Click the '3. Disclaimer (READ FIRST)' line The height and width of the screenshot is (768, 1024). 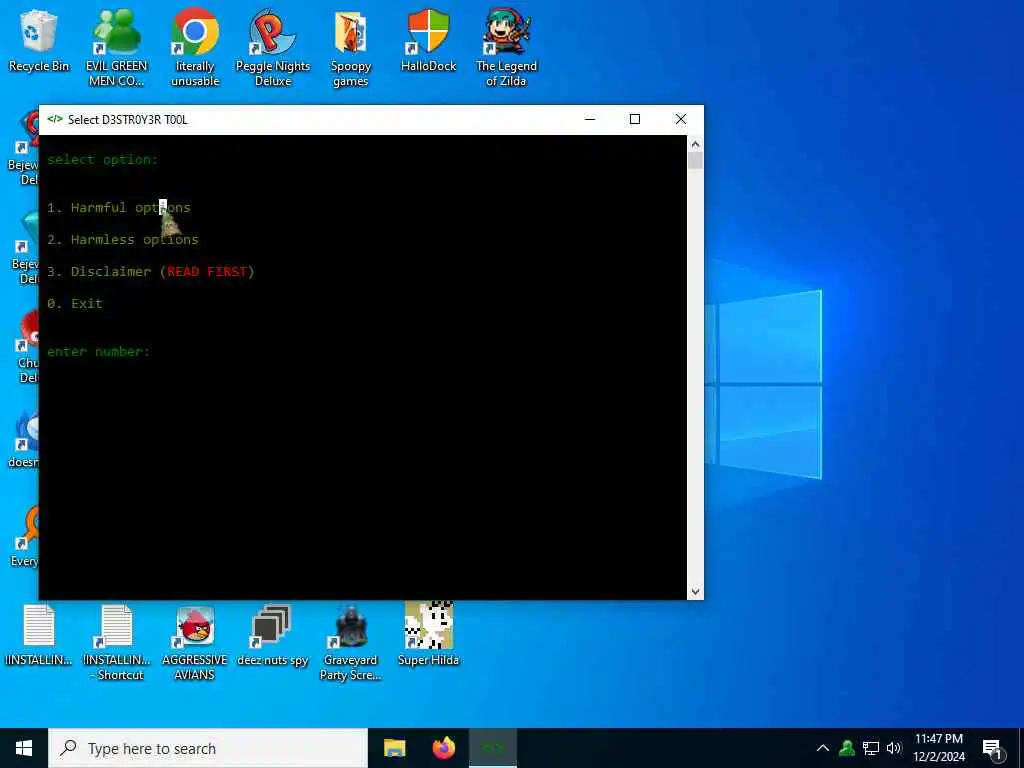[x=151, y=272]
